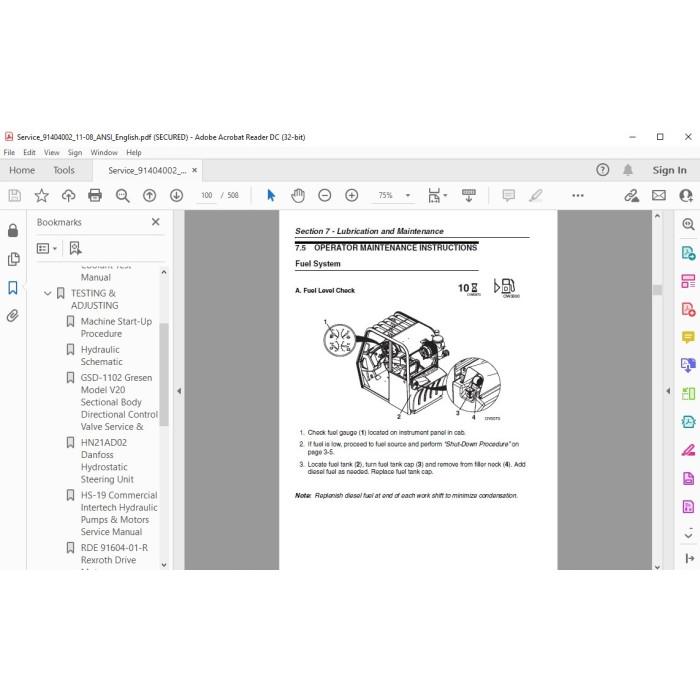Send file by email envelope icon
The image size is (700, 700).
click(659, 196)
